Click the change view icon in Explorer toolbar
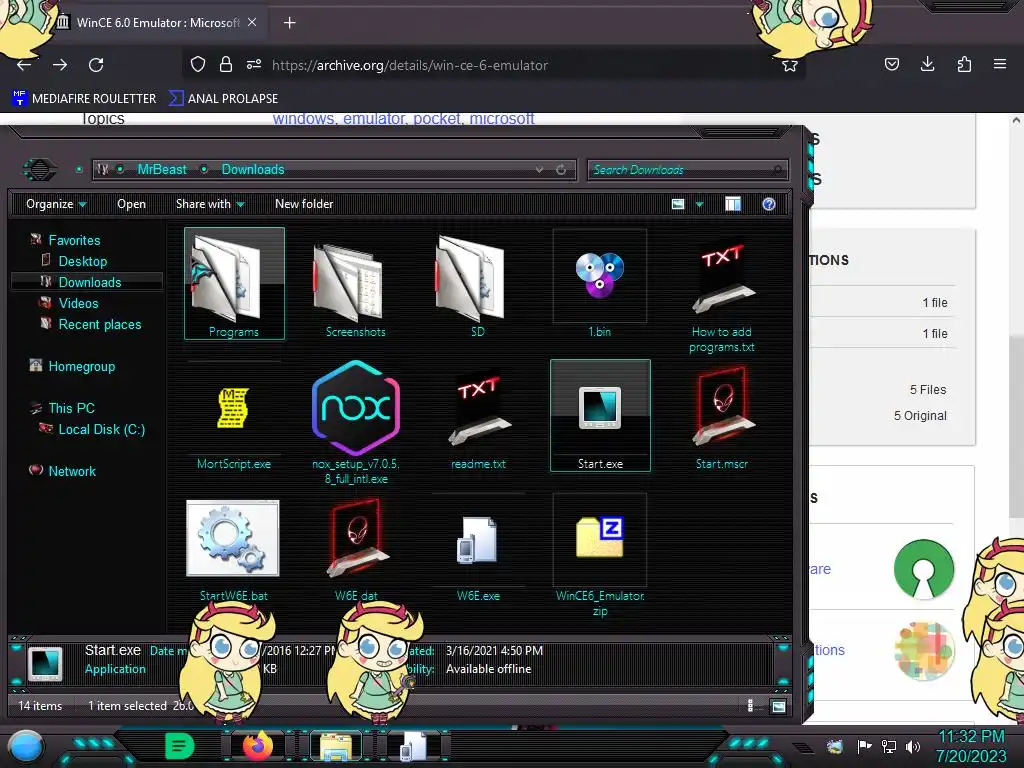Image resolution: width=1024 pixels, height=768 pixels. (678, 204)
